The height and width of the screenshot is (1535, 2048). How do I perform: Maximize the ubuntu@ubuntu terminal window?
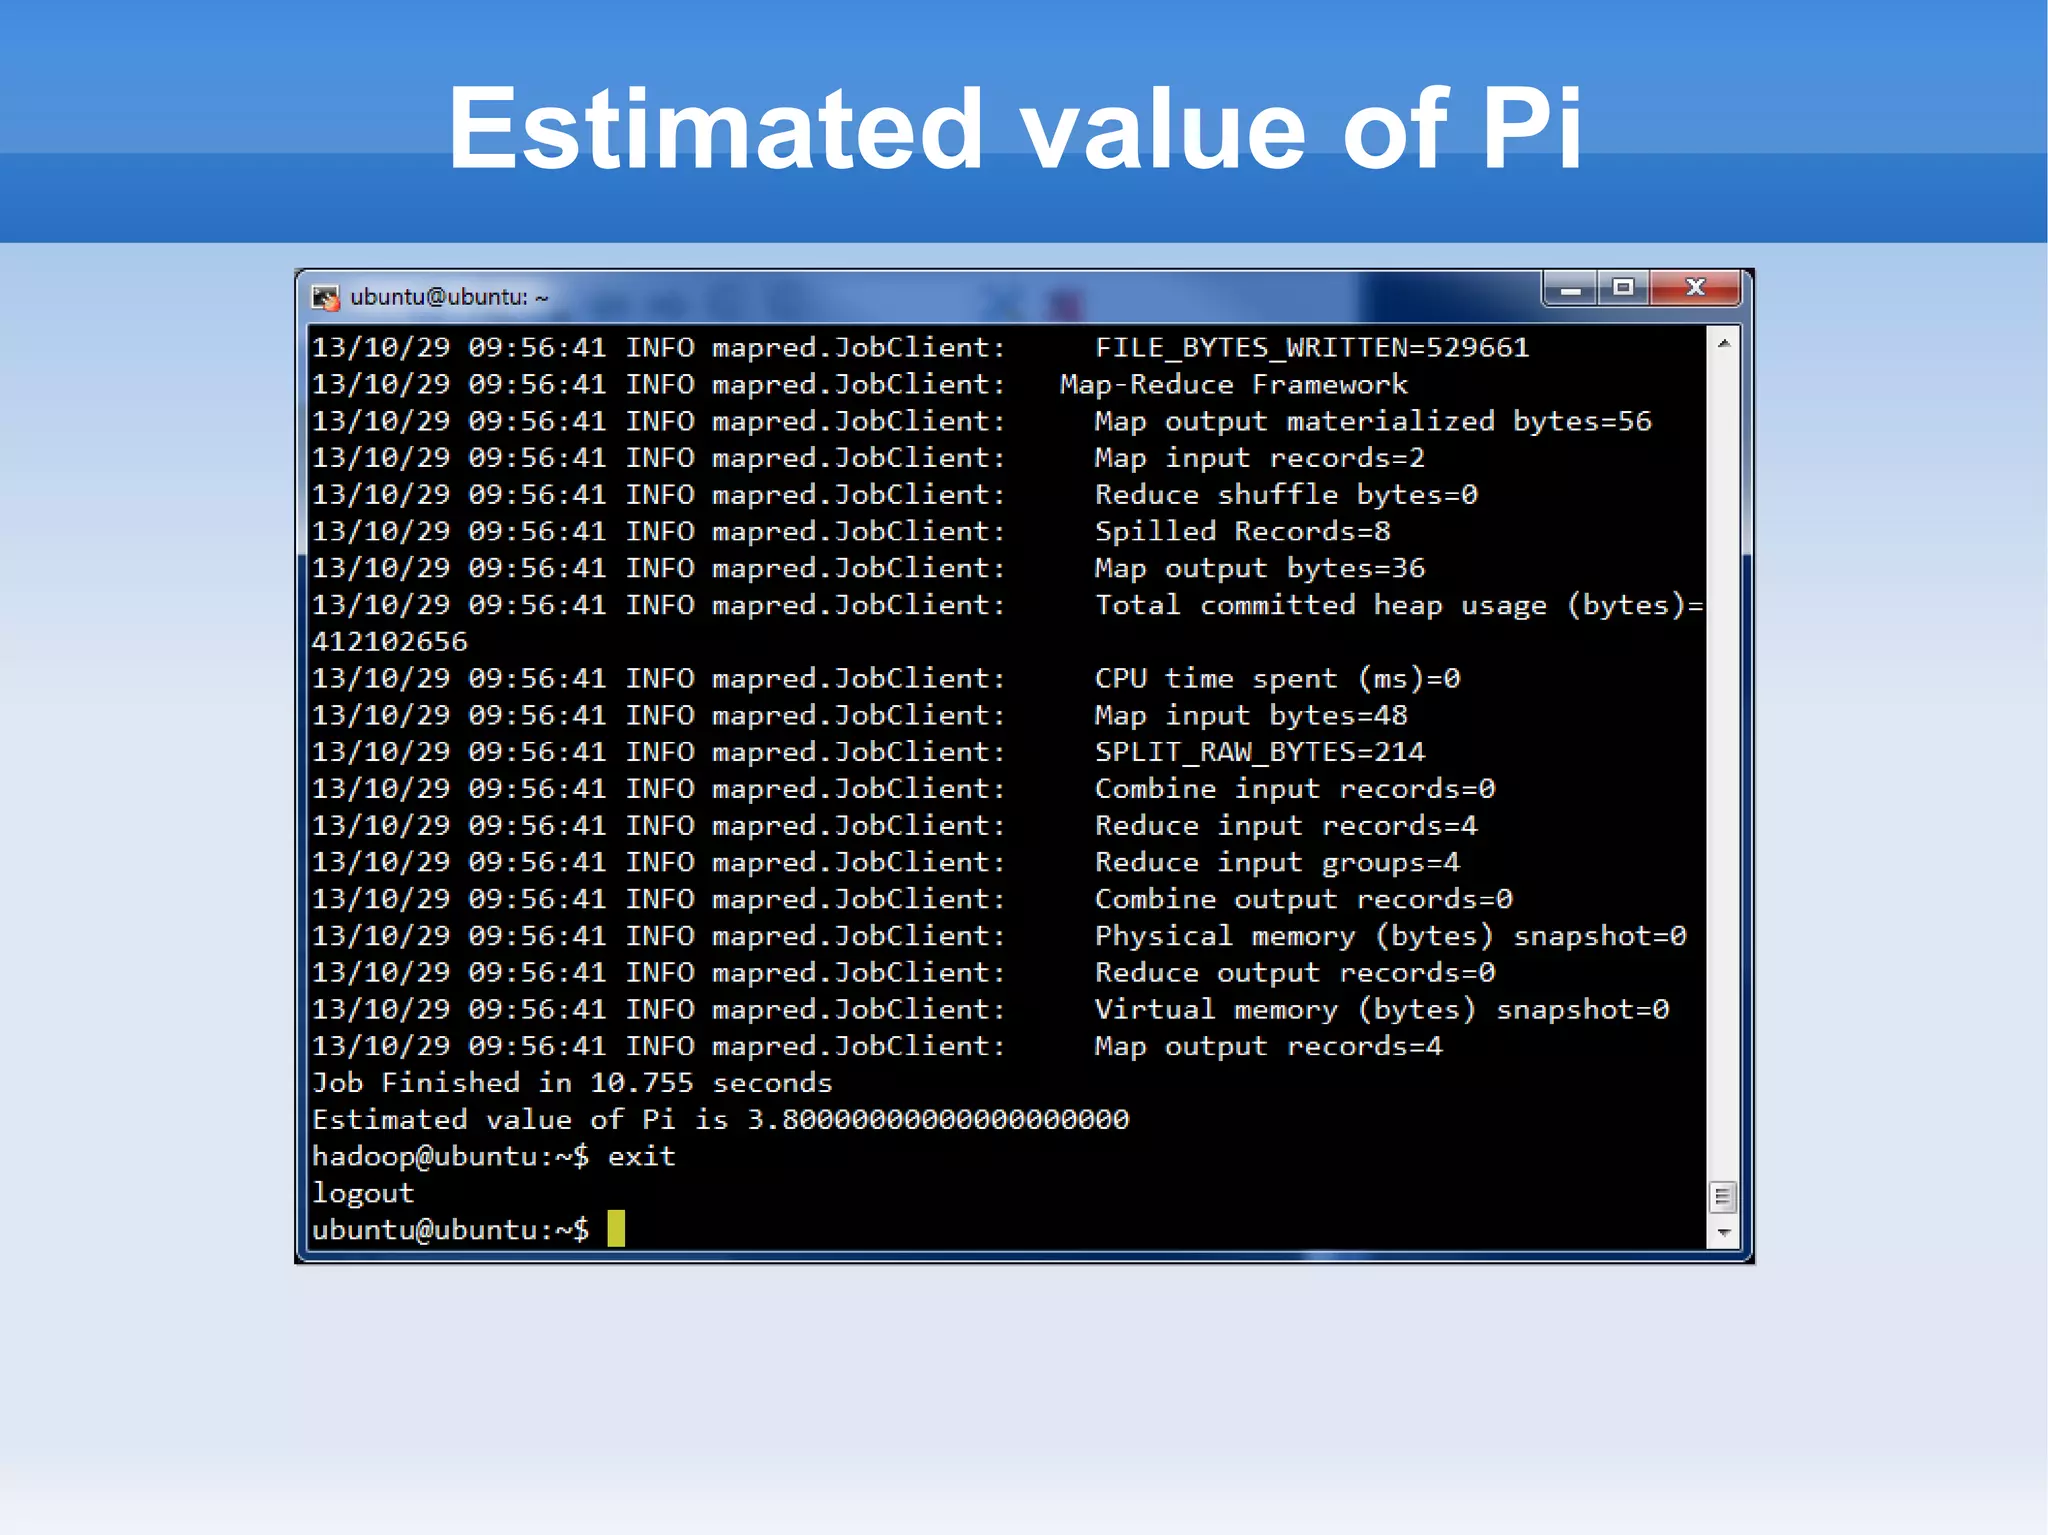1623,289
